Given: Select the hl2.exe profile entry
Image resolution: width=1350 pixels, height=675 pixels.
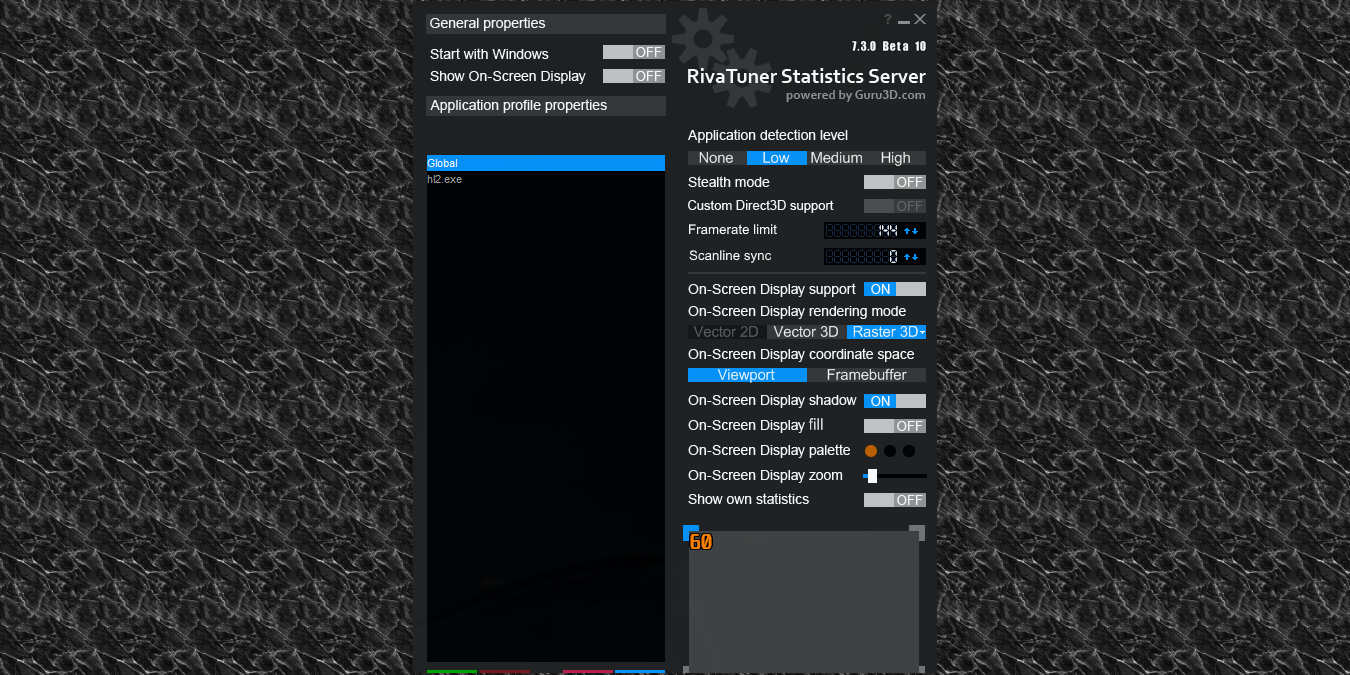Looking at the screenshot, I should [x=445, y=179].
